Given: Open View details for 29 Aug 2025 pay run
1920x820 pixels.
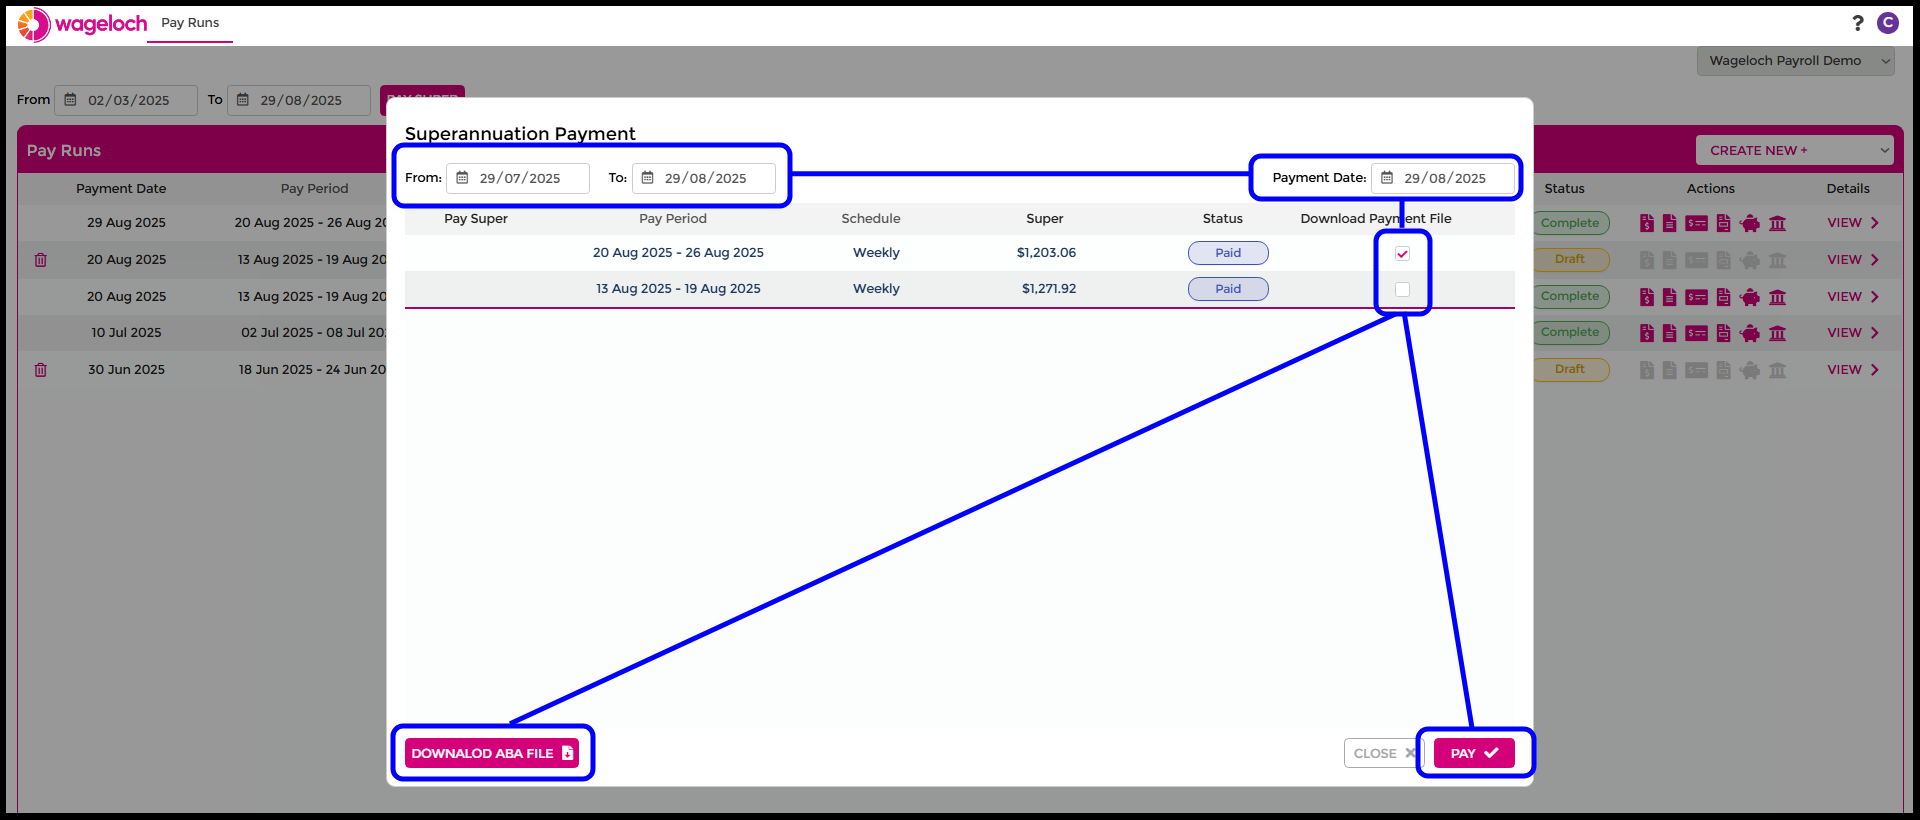Looking at the screenshot, I should [x=1852, y=223].
